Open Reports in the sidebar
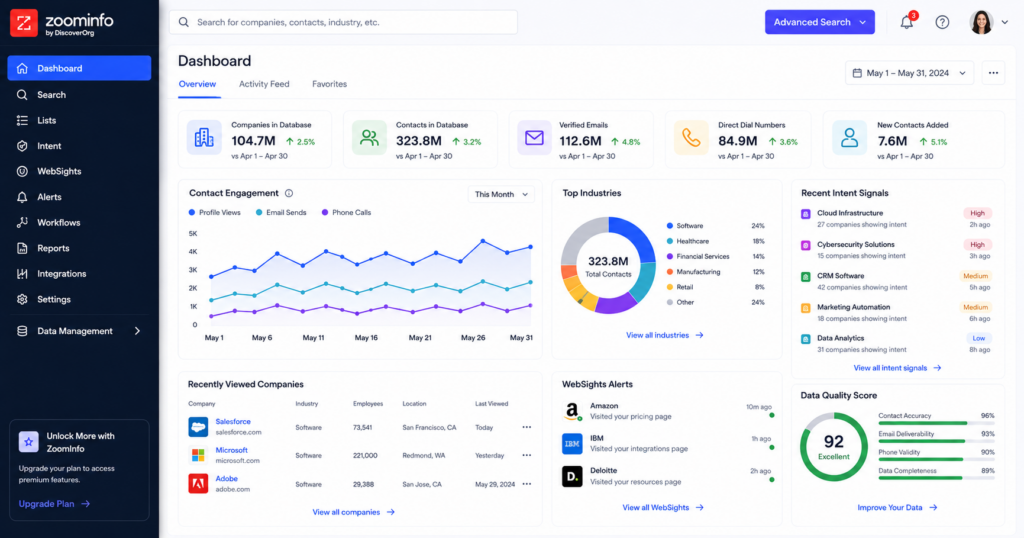Viewport: 1024px width, 538px height. tap(79, 248)
